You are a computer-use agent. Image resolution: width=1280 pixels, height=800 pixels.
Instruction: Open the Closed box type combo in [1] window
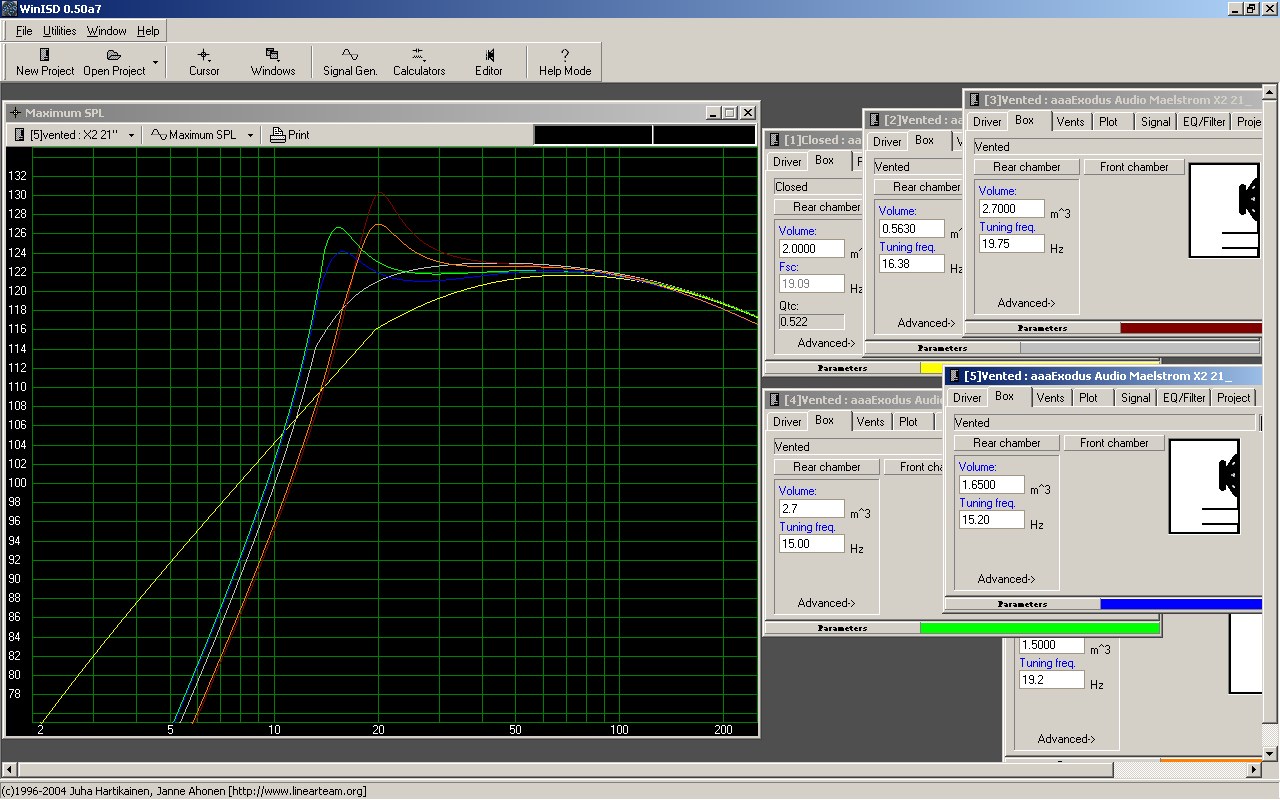(817, 187)
